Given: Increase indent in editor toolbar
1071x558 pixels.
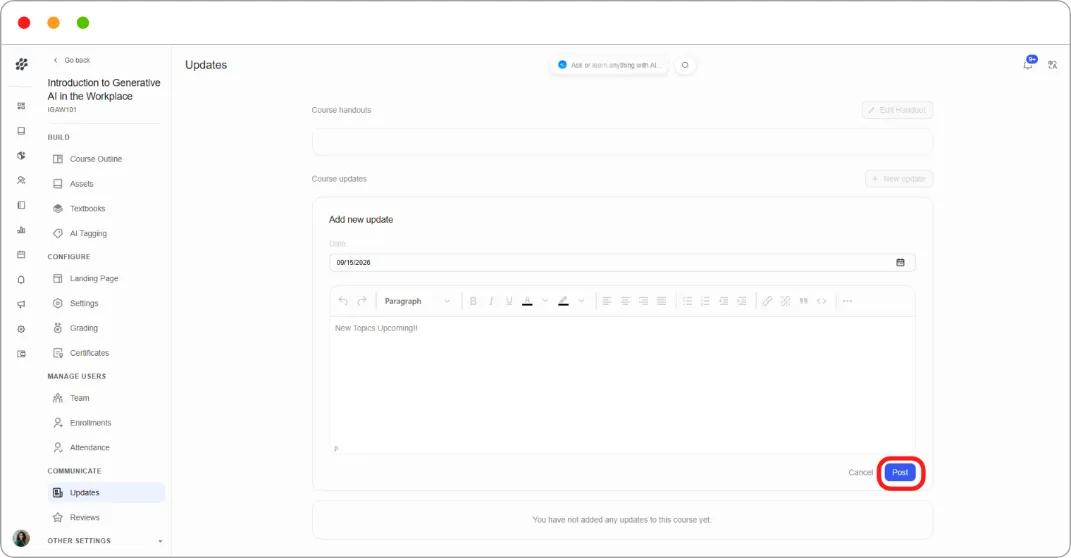Looking at the screenshot, I should pos(742,301).
